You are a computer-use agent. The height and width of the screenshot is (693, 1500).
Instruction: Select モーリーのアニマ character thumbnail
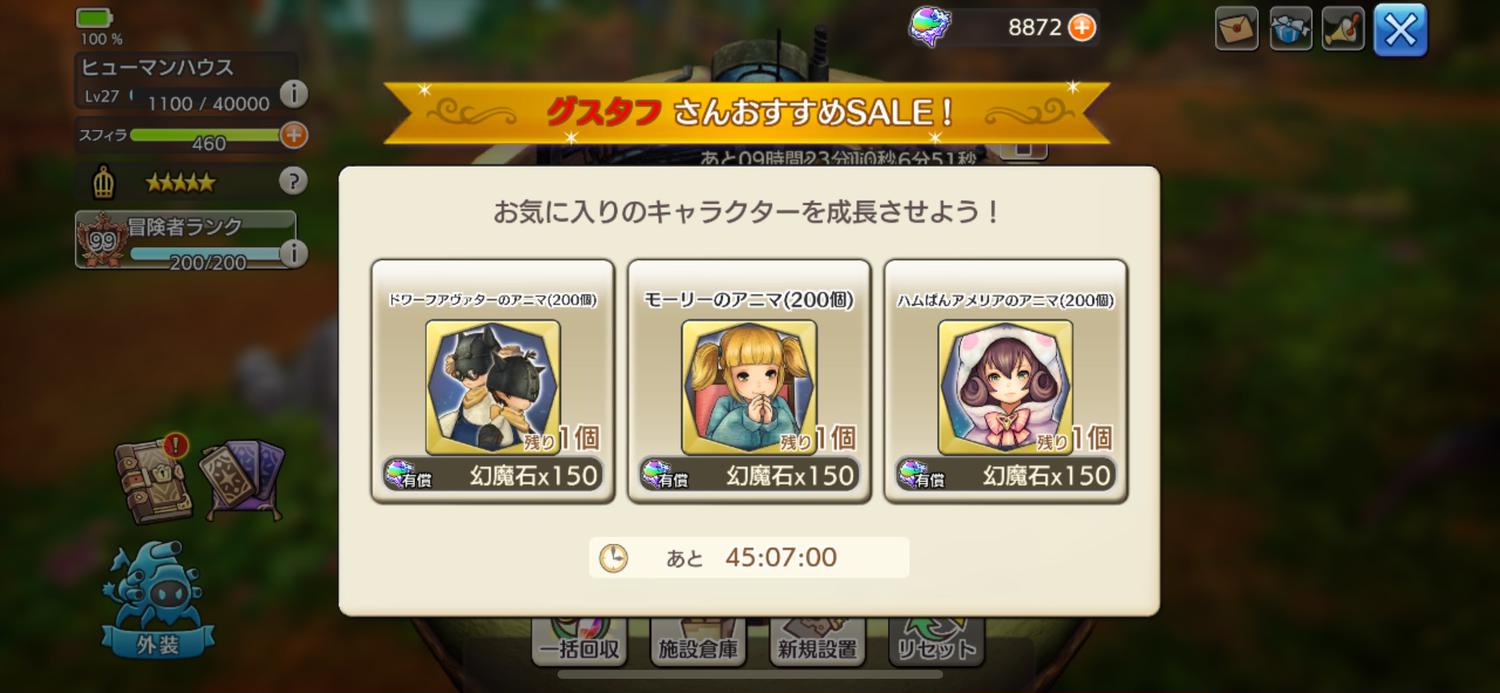point(749,387)
